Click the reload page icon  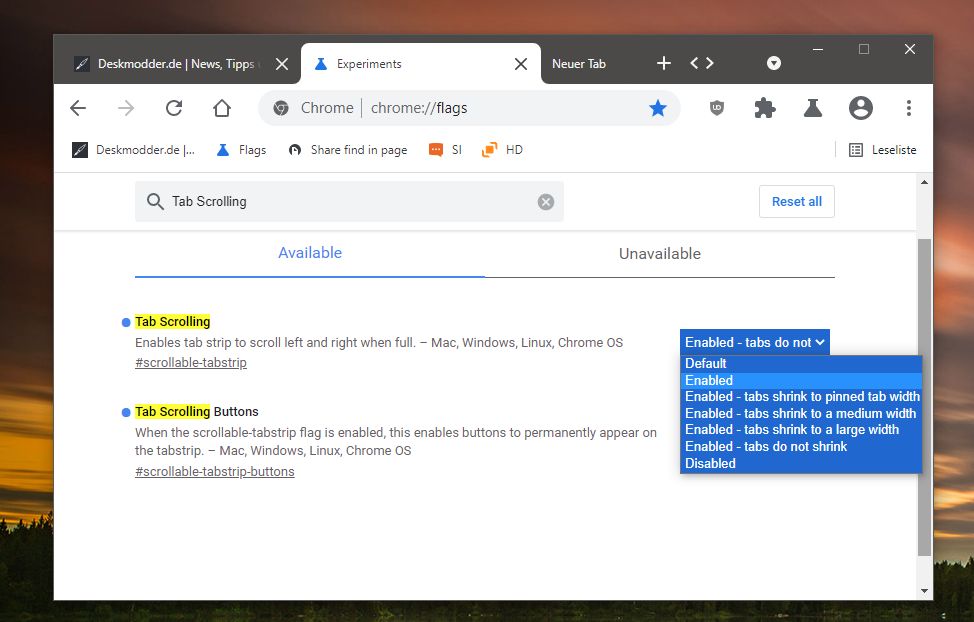tap(174, 108)
